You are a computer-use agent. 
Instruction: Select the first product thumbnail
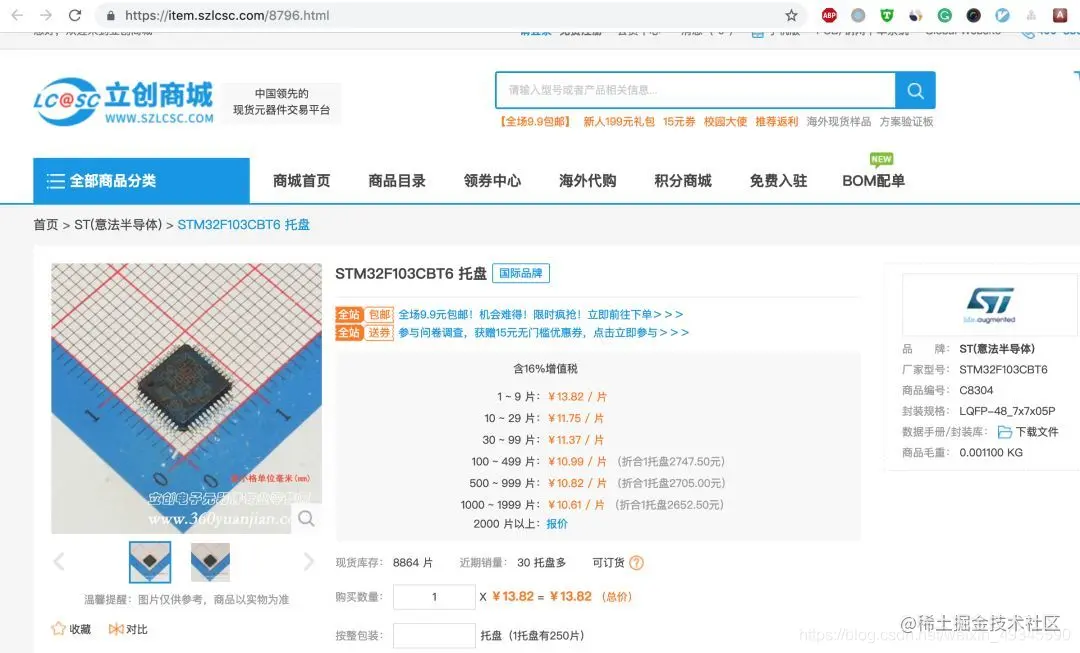click(150, 562)
